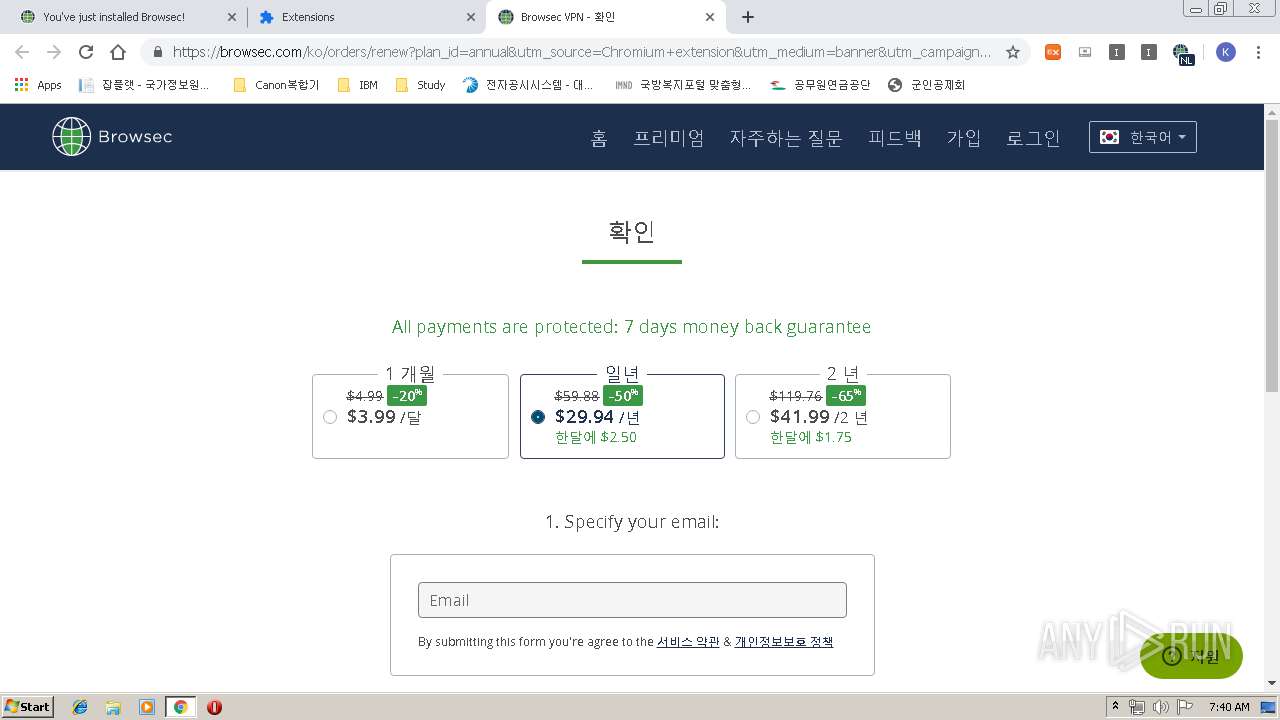
Task: Open the 홈 navigation link
Action: click(x=599, y=138)
